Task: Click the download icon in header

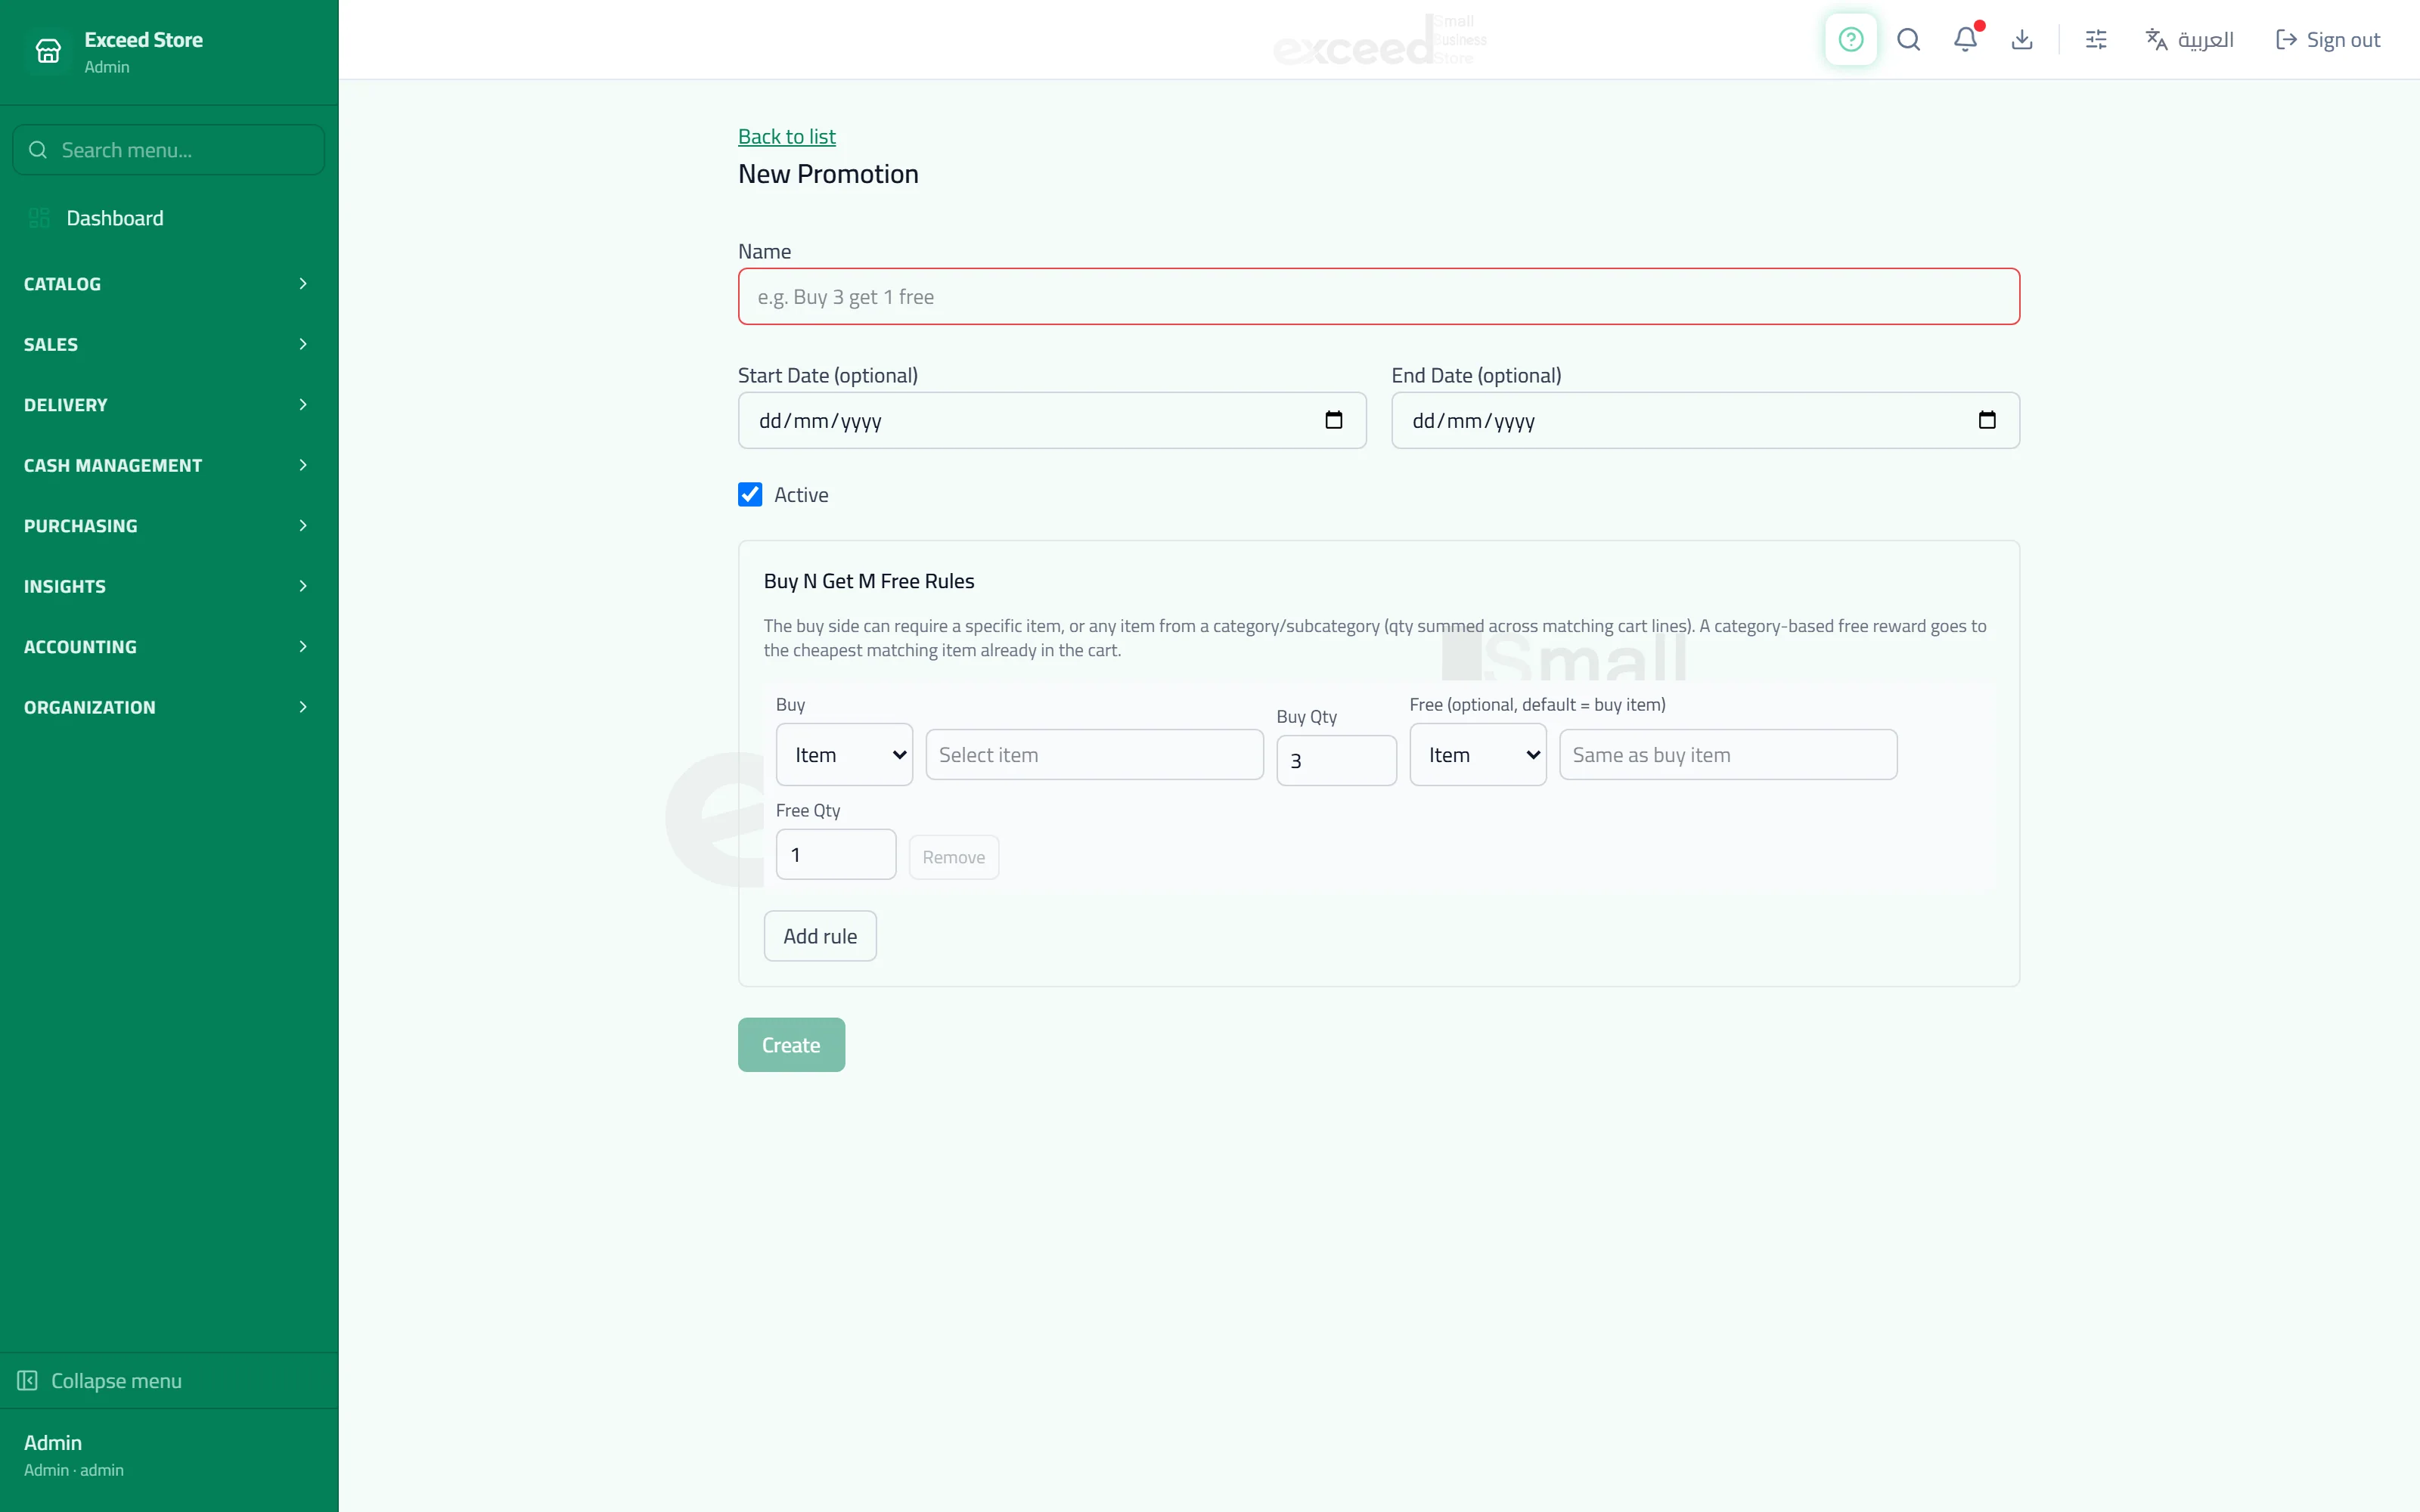Action: point(2022,39)
